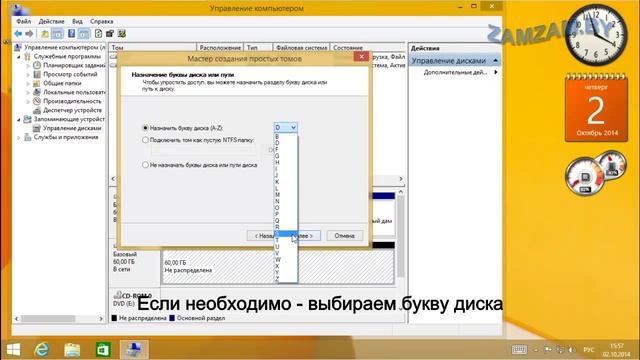The image size is (640, 360).
Task: Expand the Службы и приложения node
Action: click(x=19, y=138)
